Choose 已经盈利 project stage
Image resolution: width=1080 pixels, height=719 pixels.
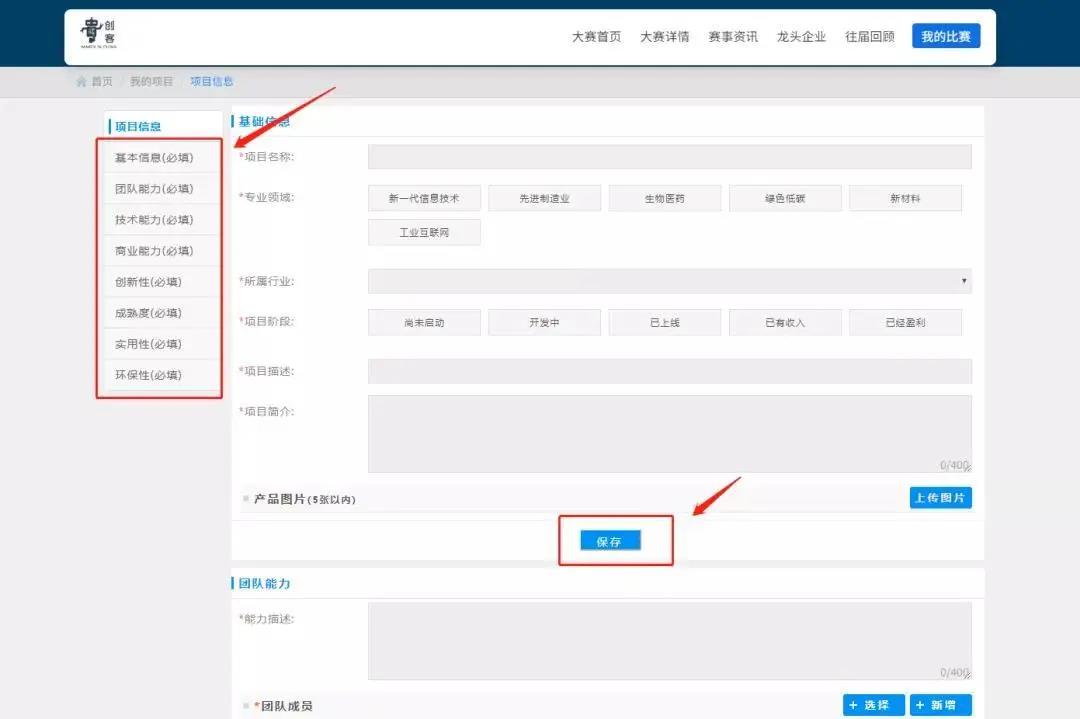905,322
